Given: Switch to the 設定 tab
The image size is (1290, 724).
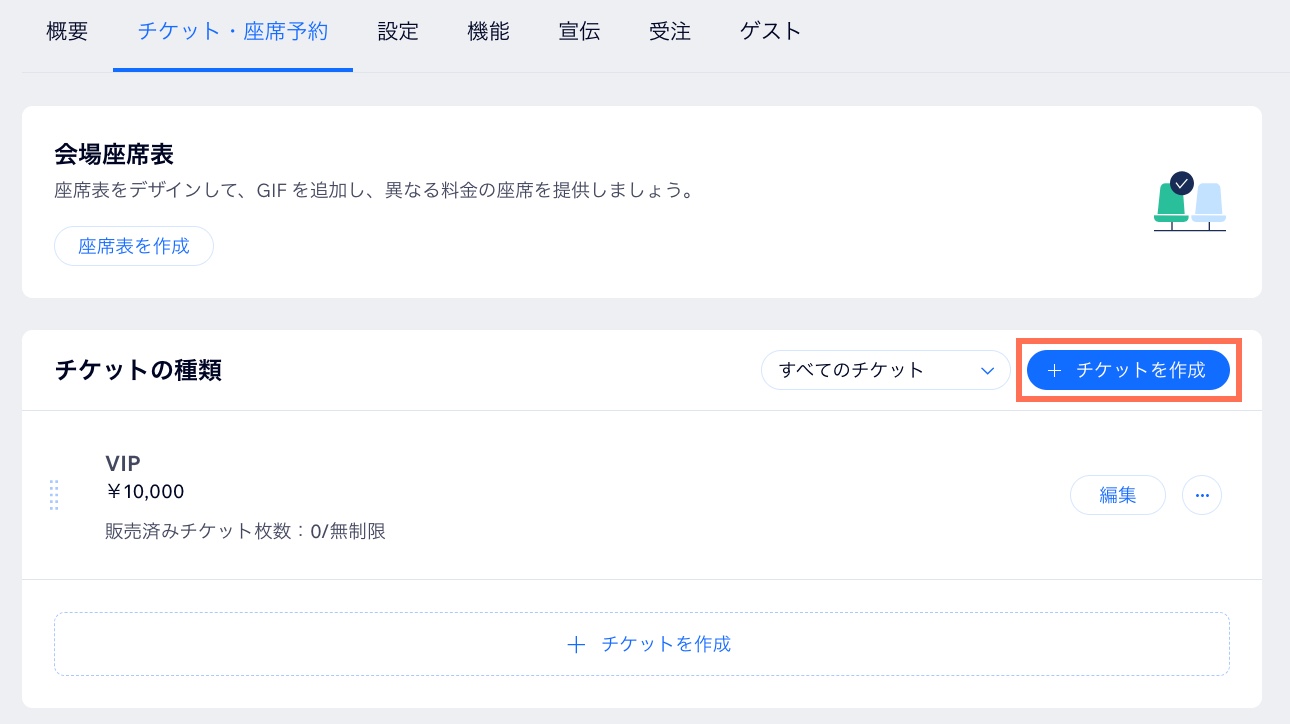Looking at the screenshot, I should (x=398, y=31).
